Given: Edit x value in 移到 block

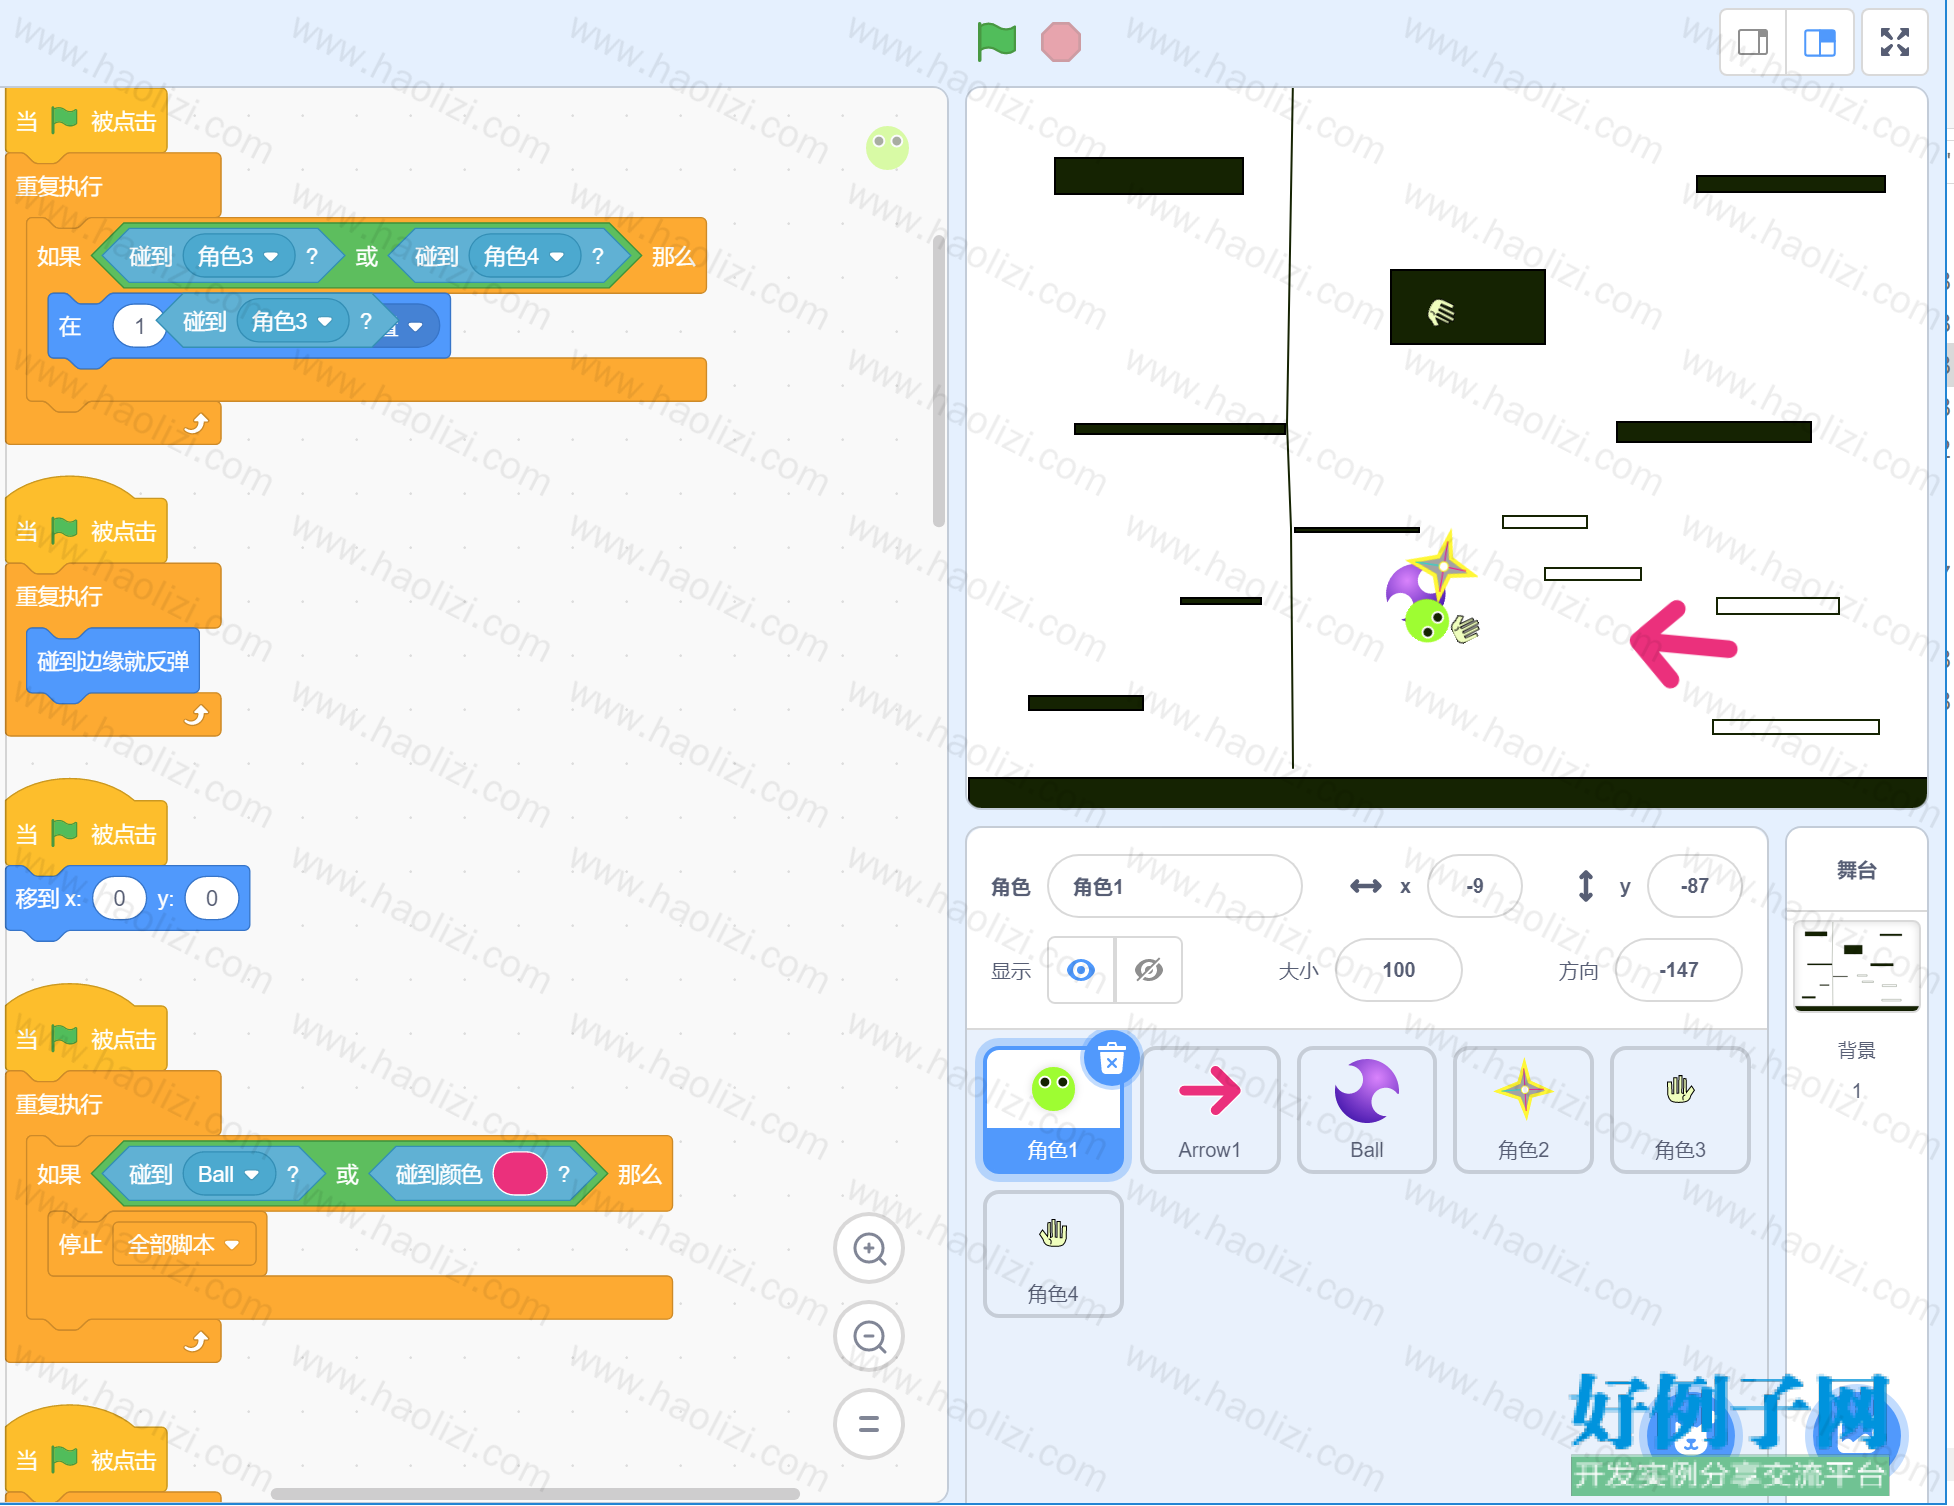Looking at the screenshot, I should (119, 898).
